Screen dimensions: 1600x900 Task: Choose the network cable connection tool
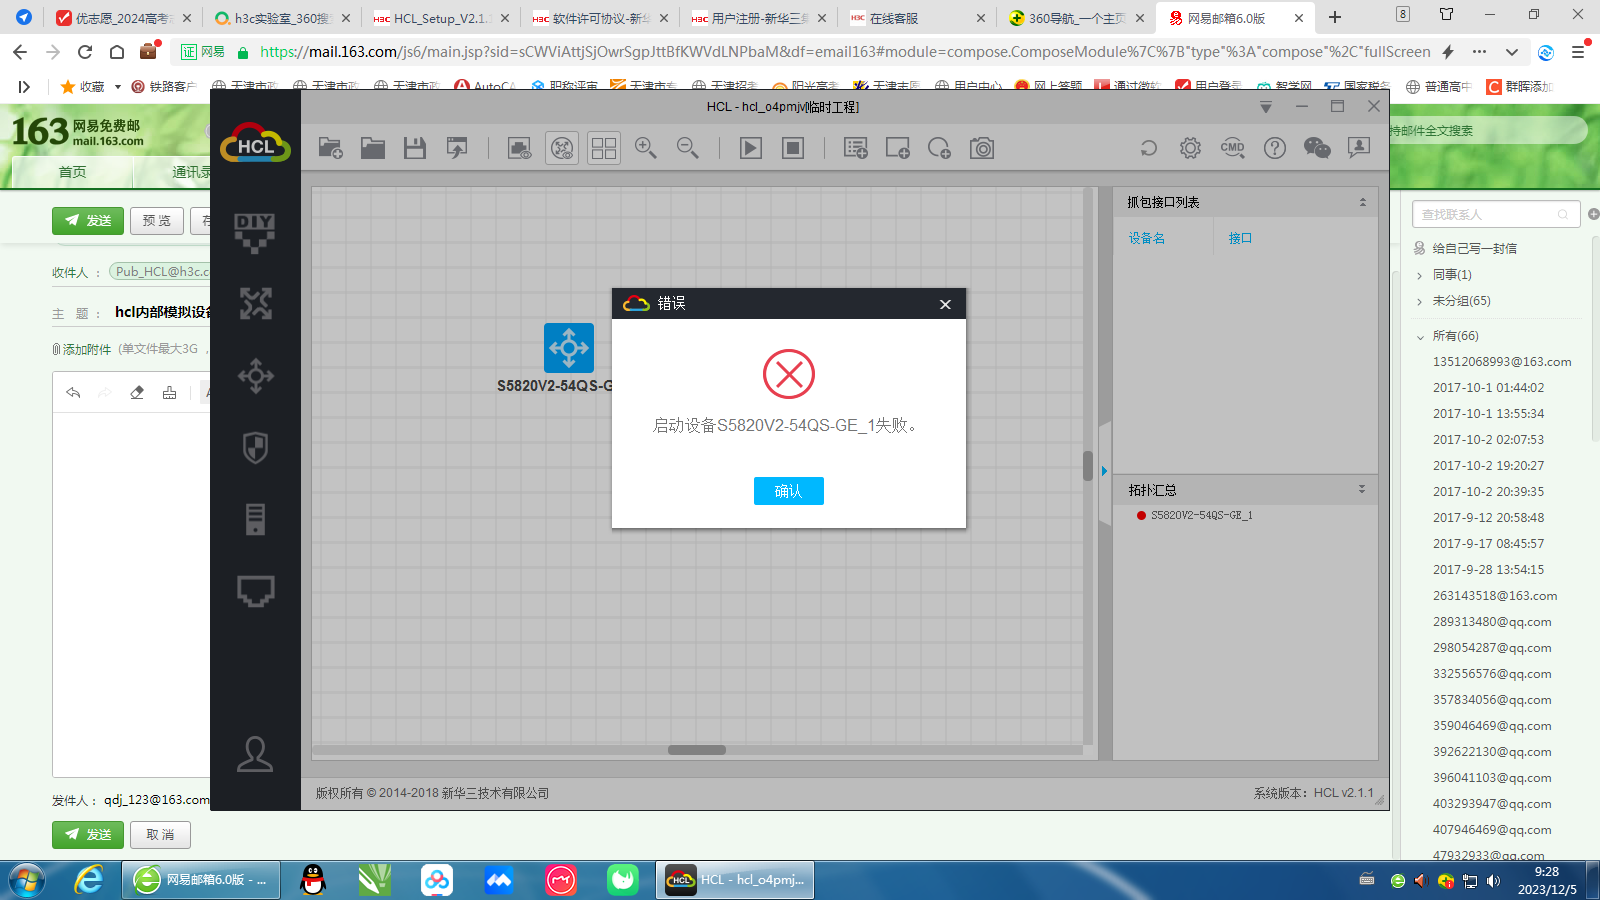255,591
